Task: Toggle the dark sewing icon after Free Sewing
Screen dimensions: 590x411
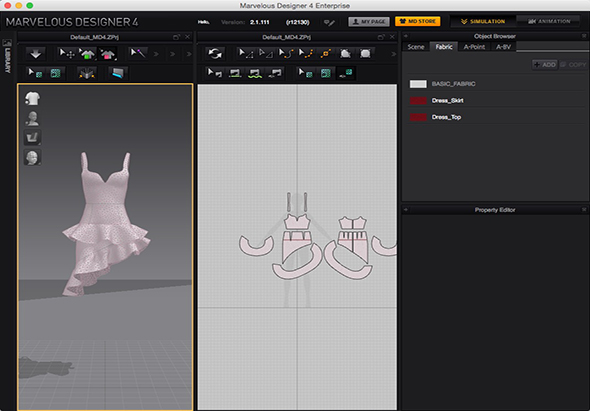Action: [274, 73]
